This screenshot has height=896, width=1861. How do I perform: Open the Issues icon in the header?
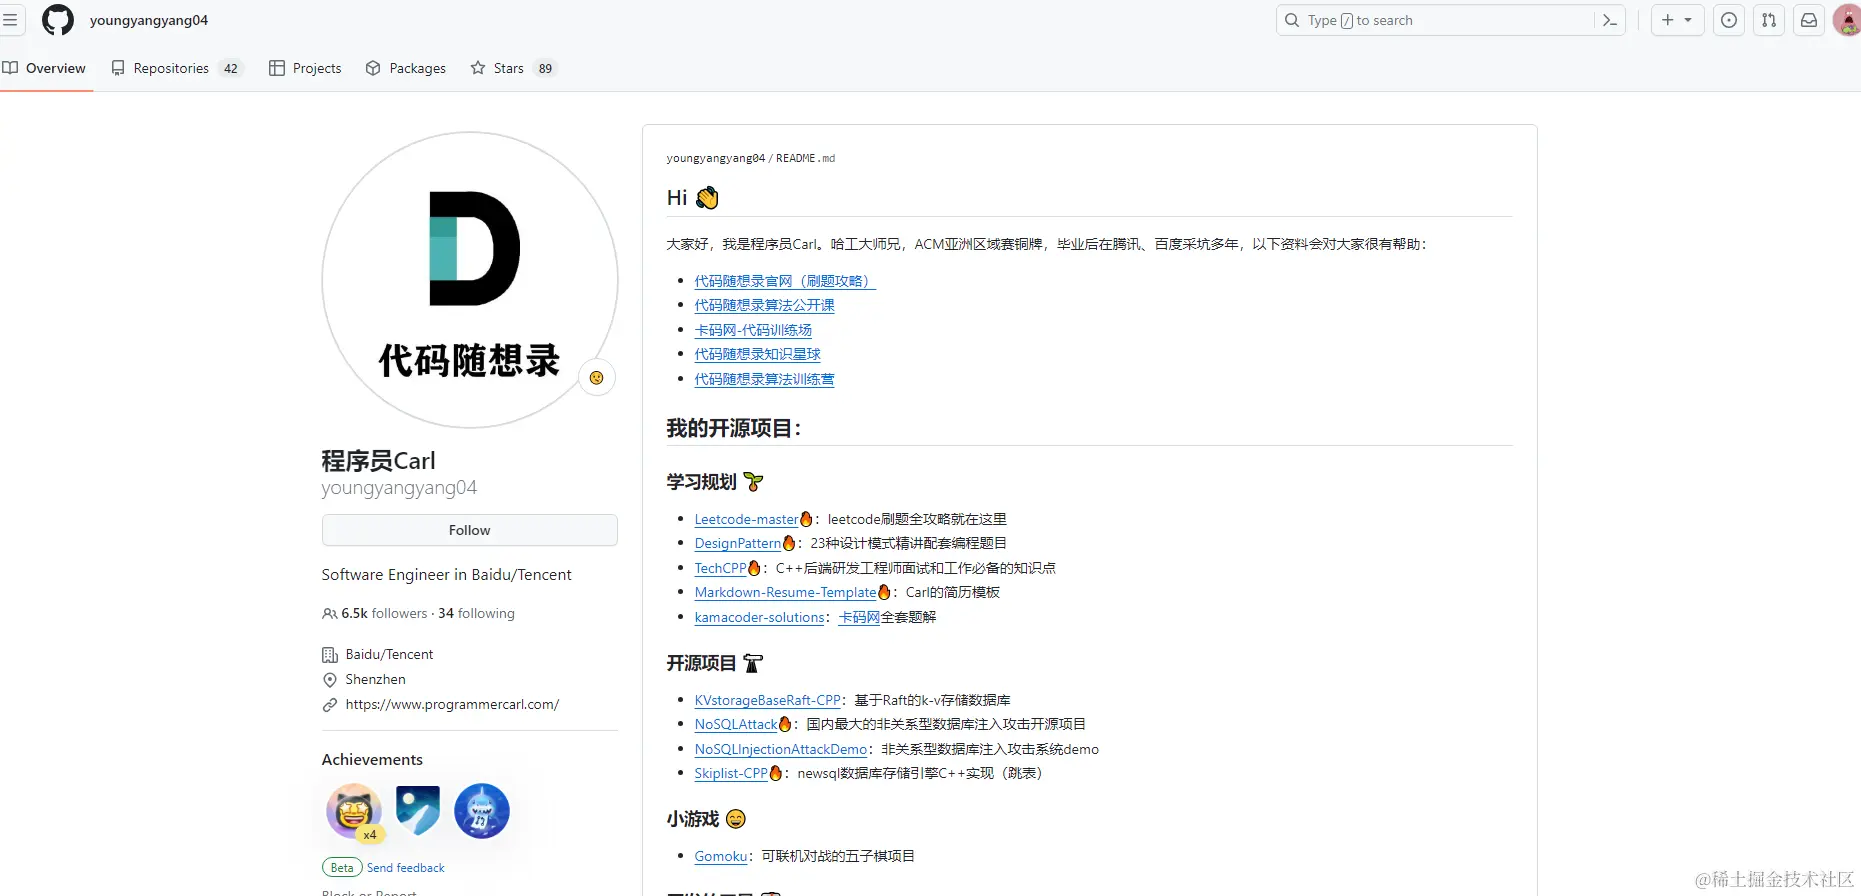pos(1729,20)
